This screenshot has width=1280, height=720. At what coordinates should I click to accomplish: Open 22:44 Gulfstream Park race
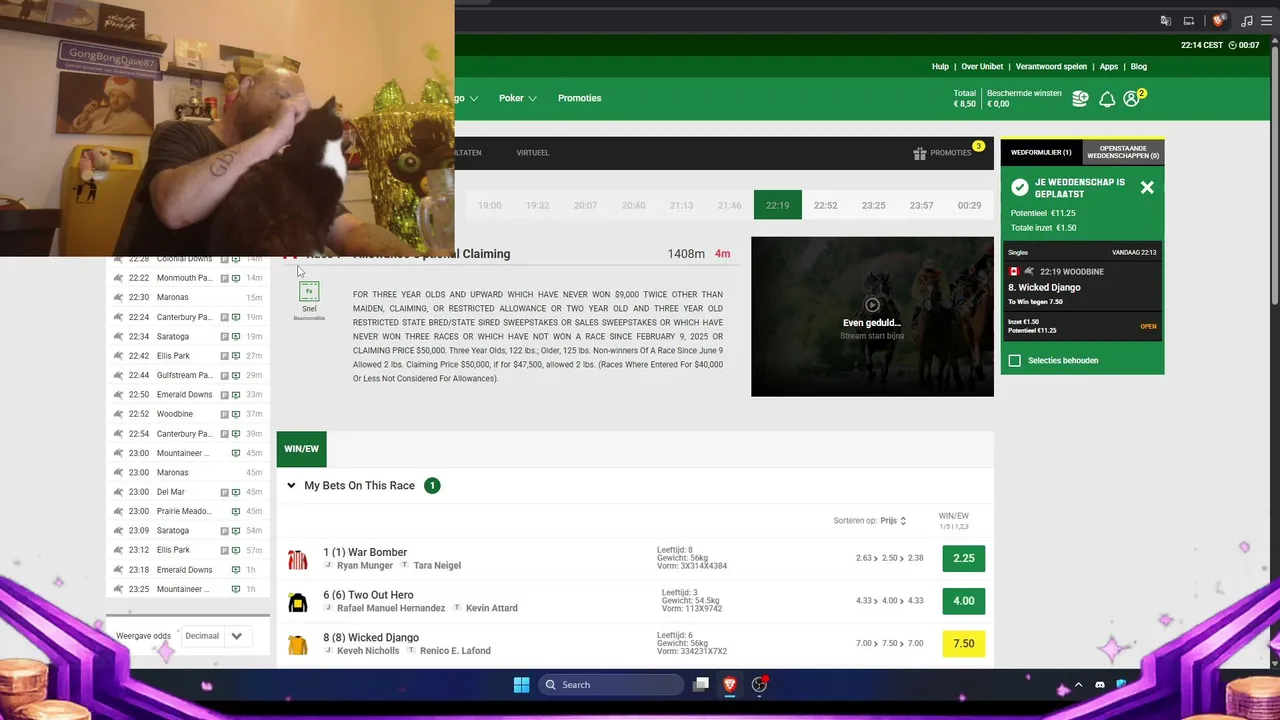pyautogui.click(x=188, y=375)
